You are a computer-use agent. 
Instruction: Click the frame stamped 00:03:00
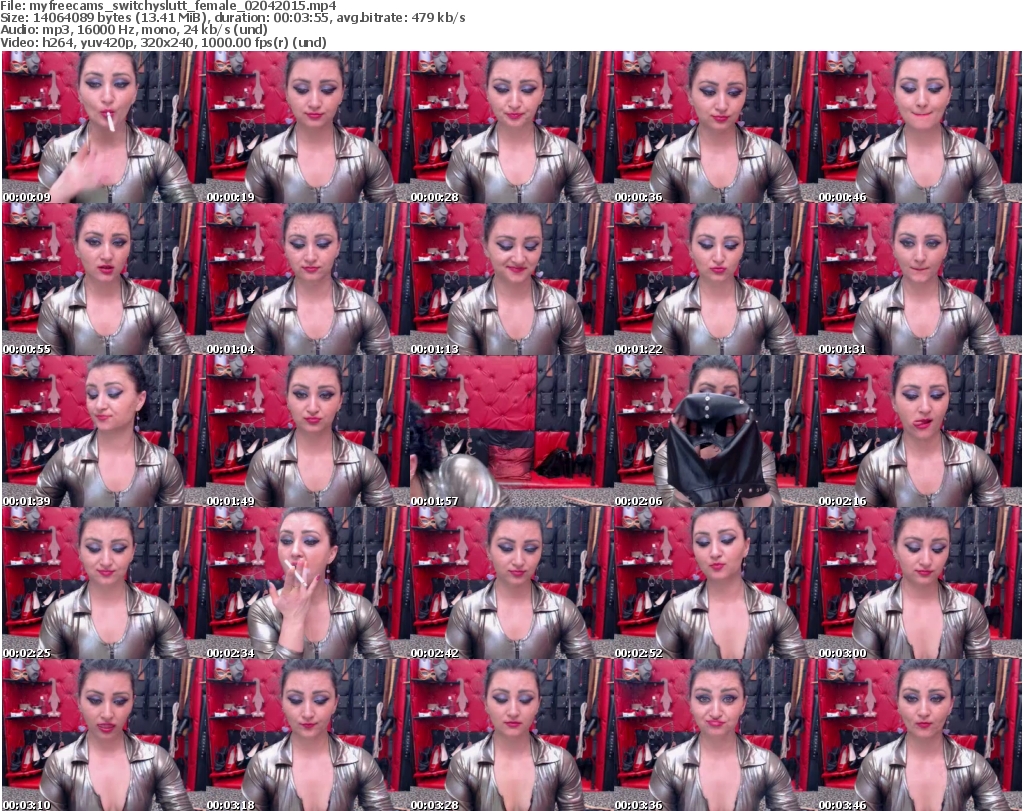920,584
